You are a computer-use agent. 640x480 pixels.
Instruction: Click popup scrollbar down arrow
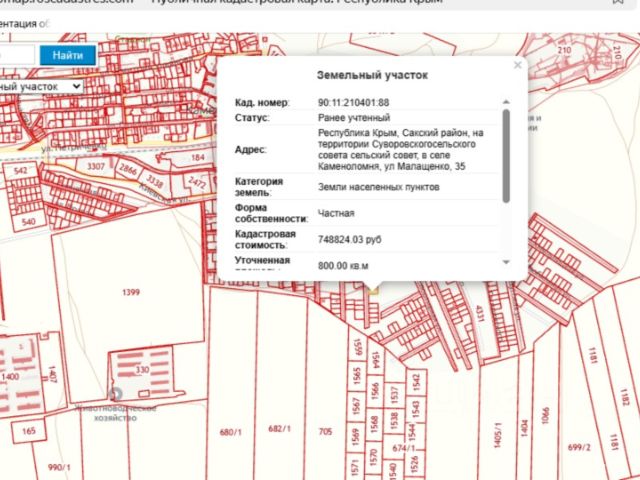point(506,262)
